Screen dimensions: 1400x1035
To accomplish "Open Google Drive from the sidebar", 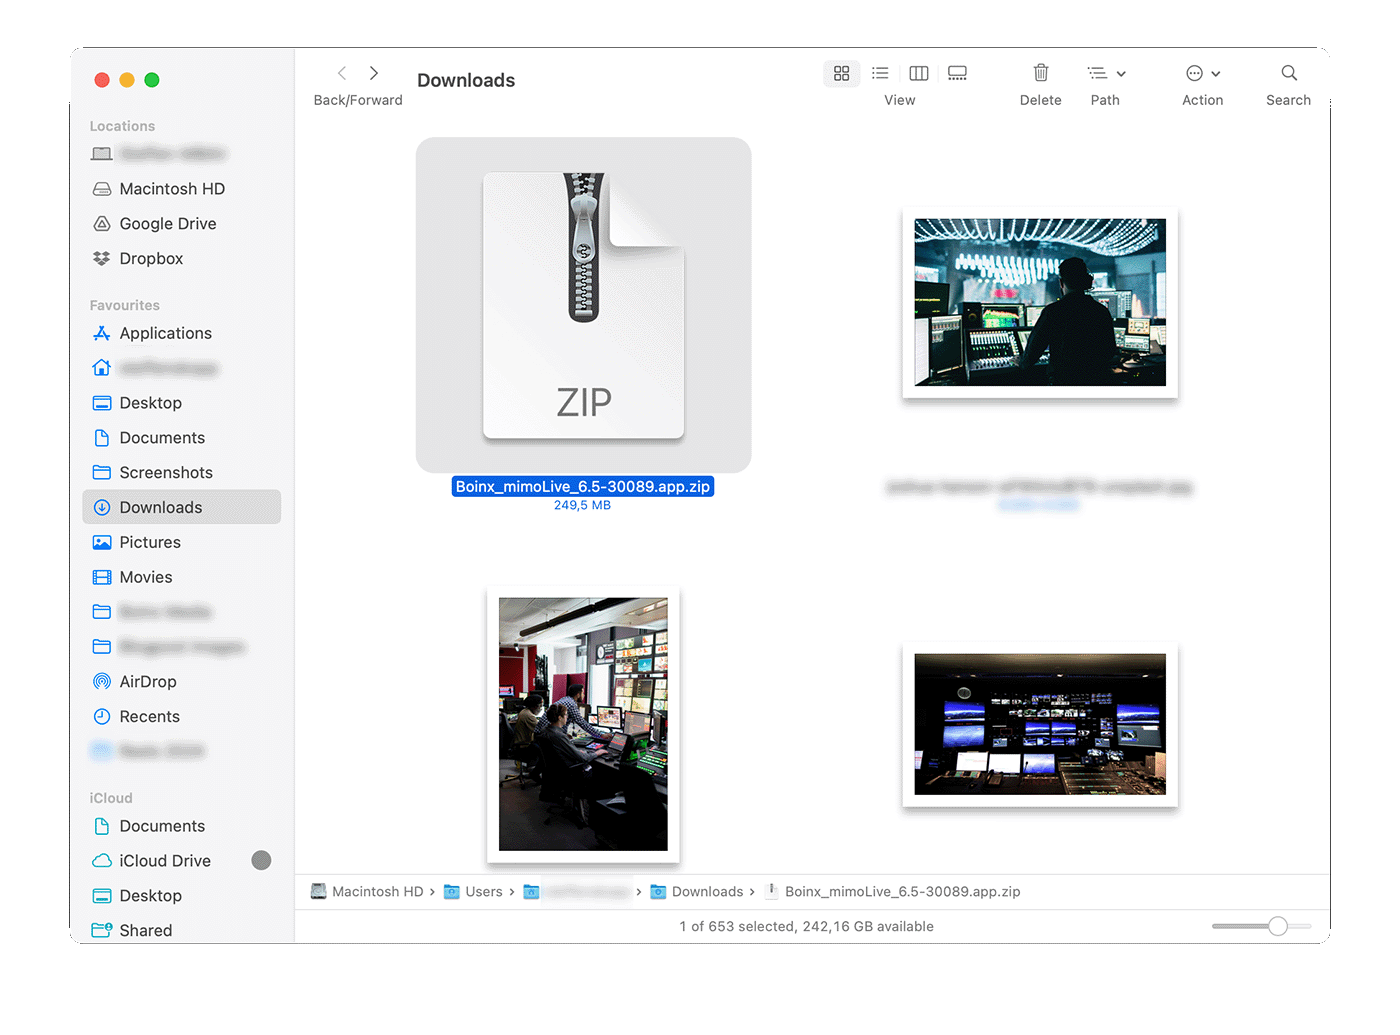I will pyautogui.click(x=167, y=223).
